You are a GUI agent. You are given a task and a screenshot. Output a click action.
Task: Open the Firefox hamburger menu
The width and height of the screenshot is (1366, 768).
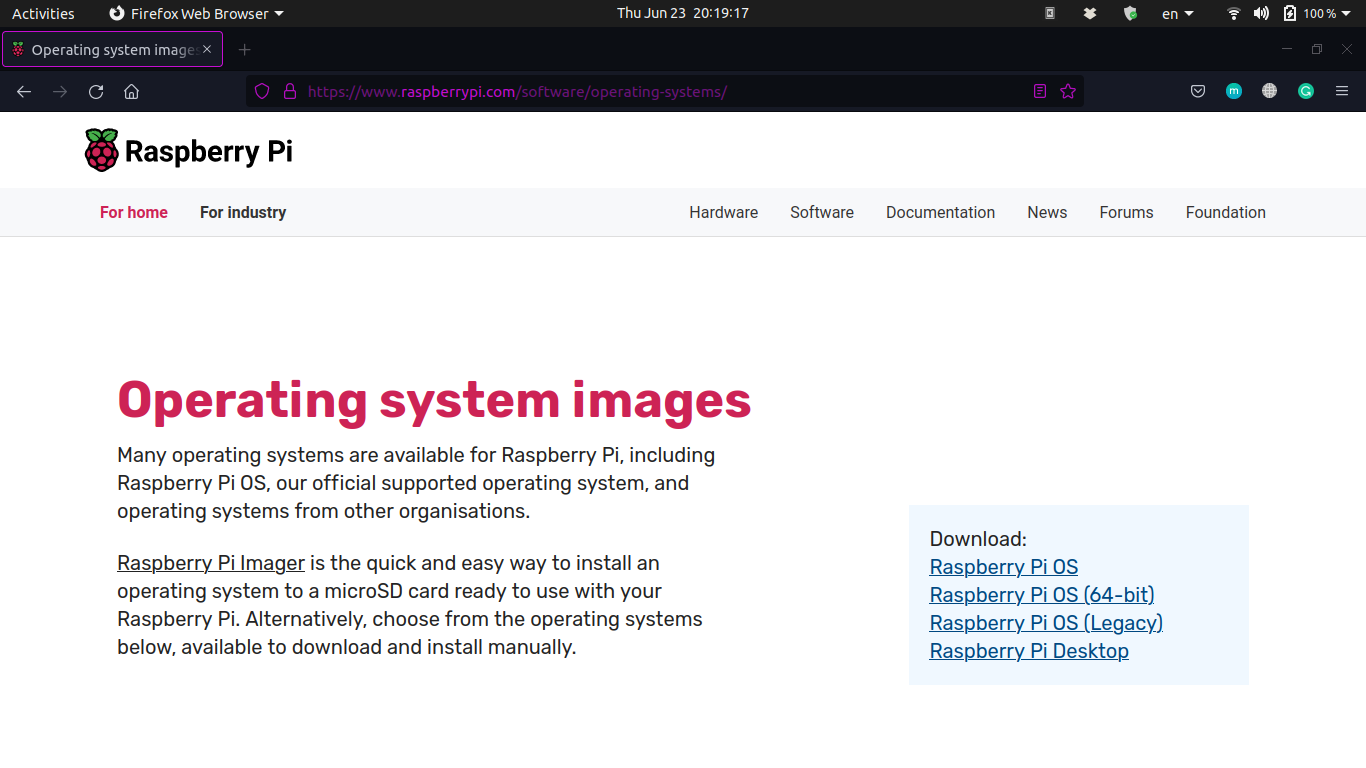point(1342,91)
